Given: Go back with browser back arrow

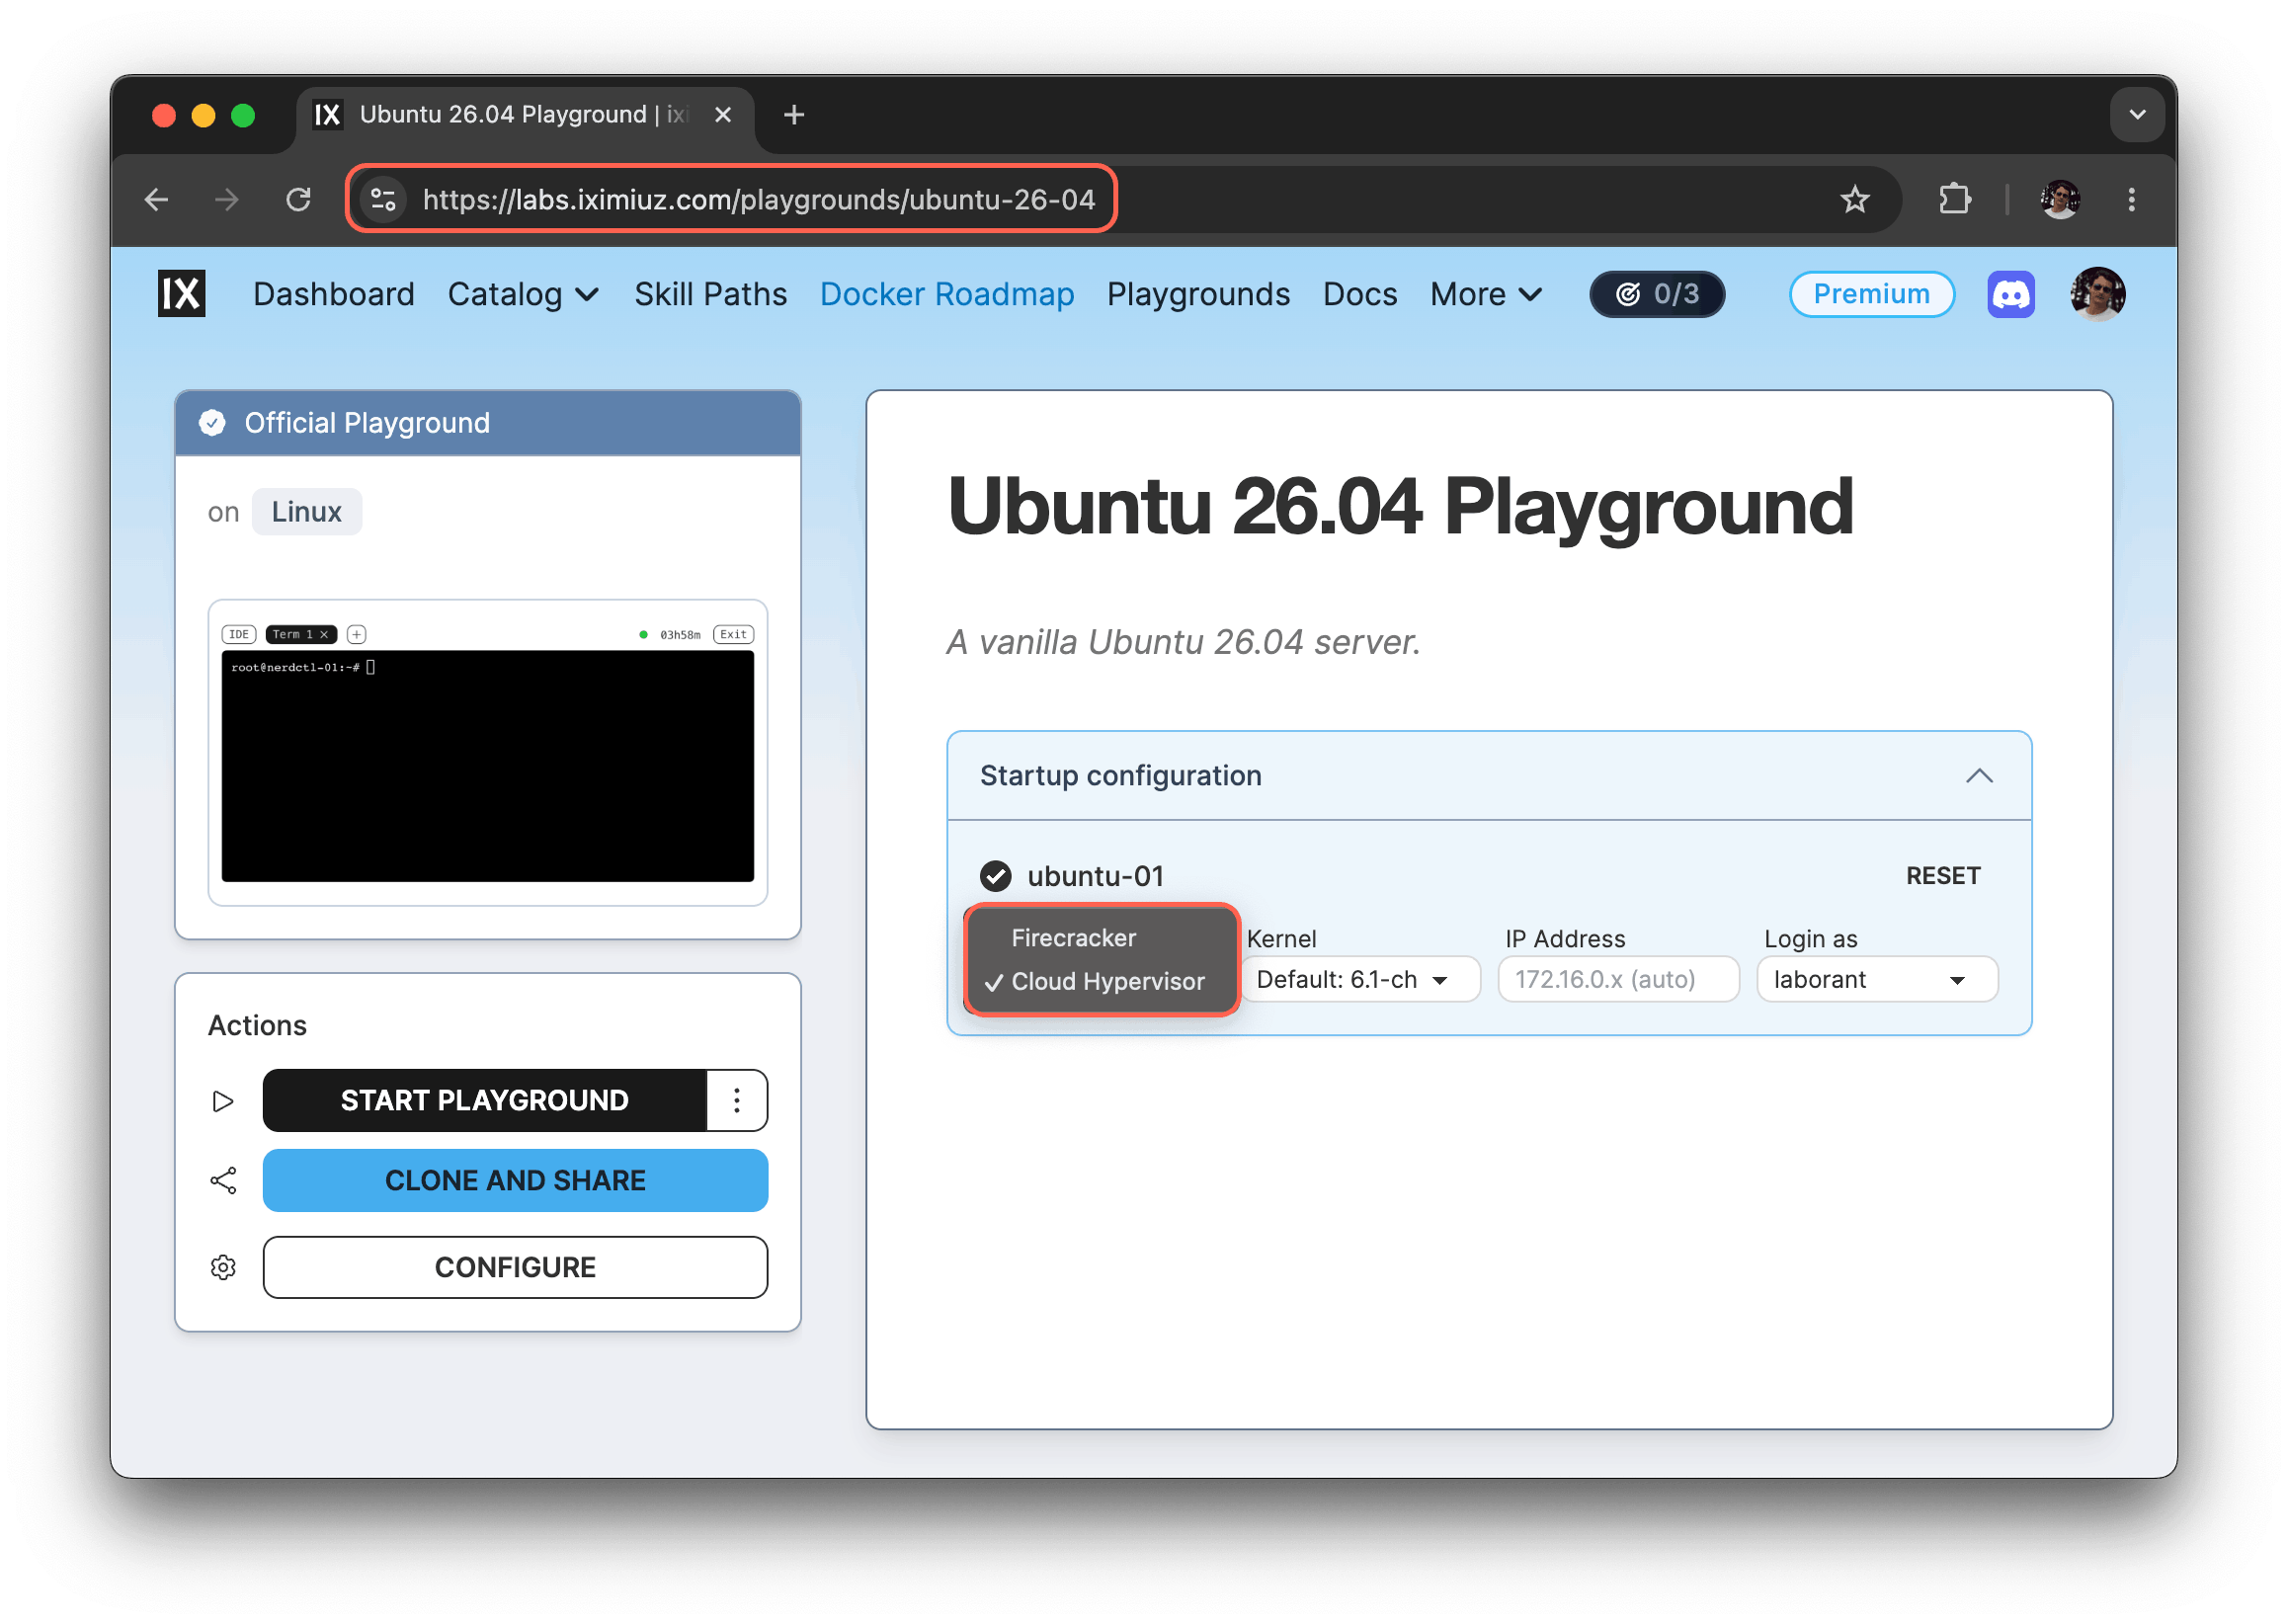Looking at the screenshot, I should (157, 200).
